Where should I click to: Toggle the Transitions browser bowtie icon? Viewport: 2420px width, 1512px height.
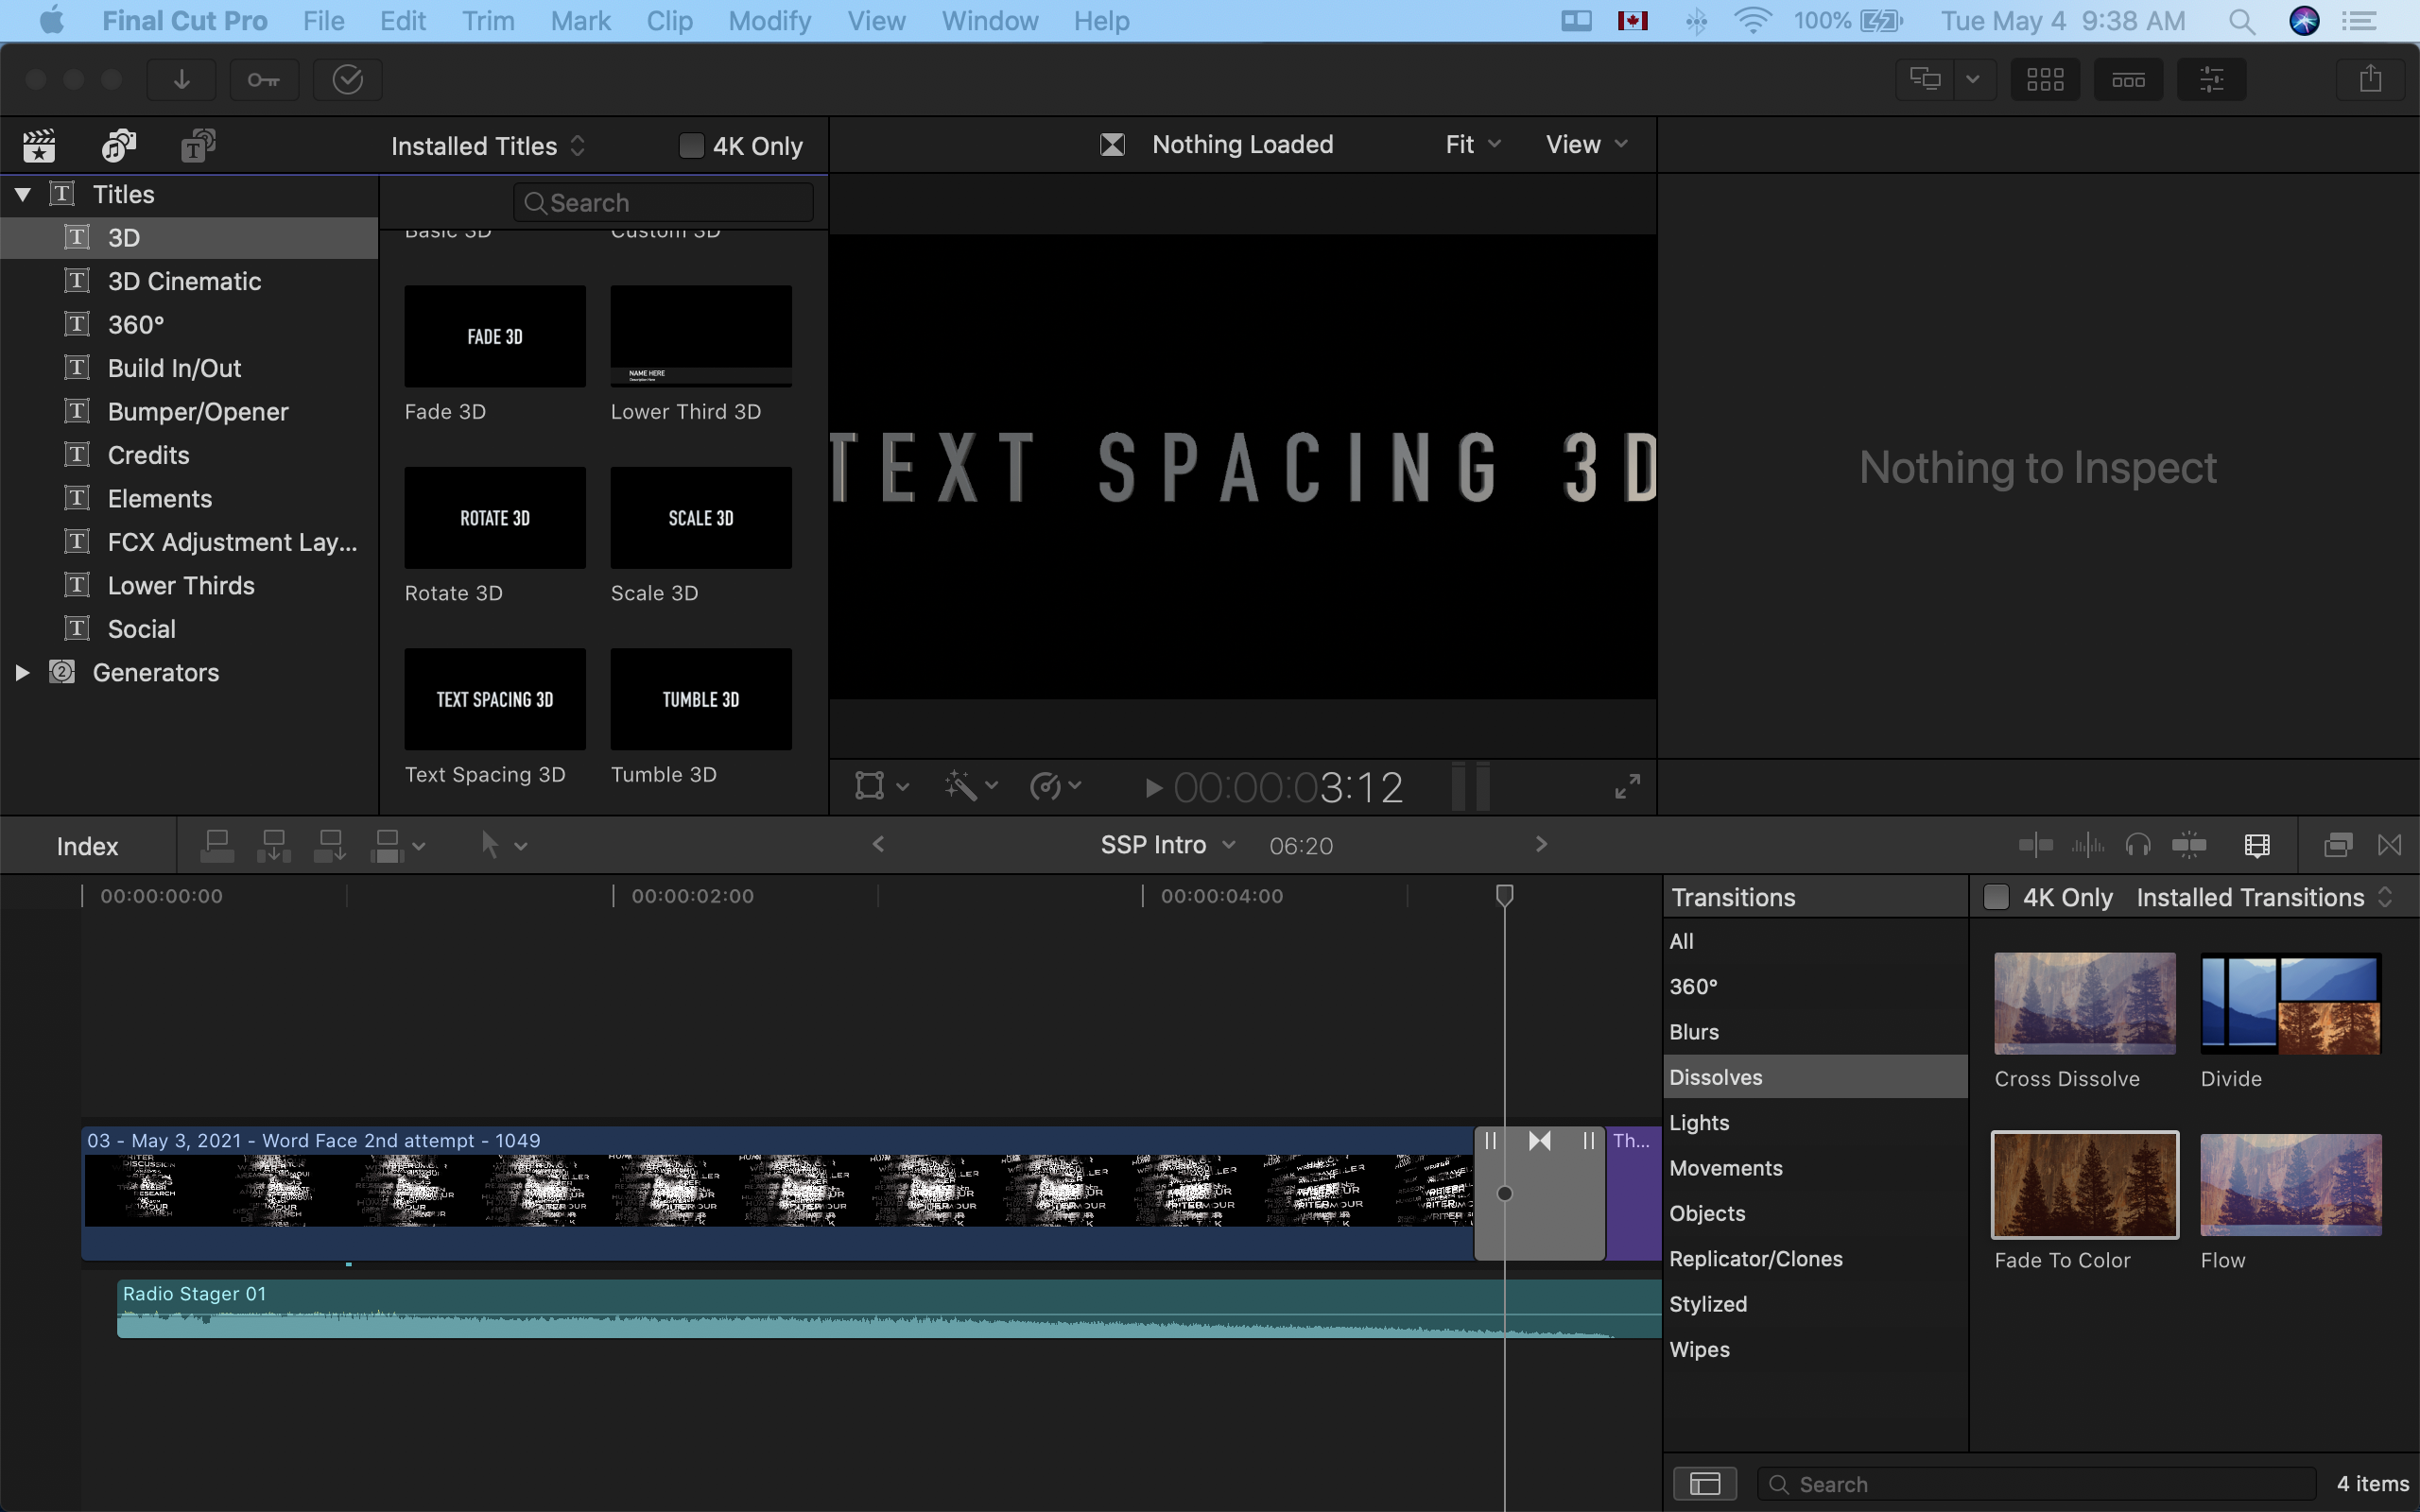click(2390, 846)
